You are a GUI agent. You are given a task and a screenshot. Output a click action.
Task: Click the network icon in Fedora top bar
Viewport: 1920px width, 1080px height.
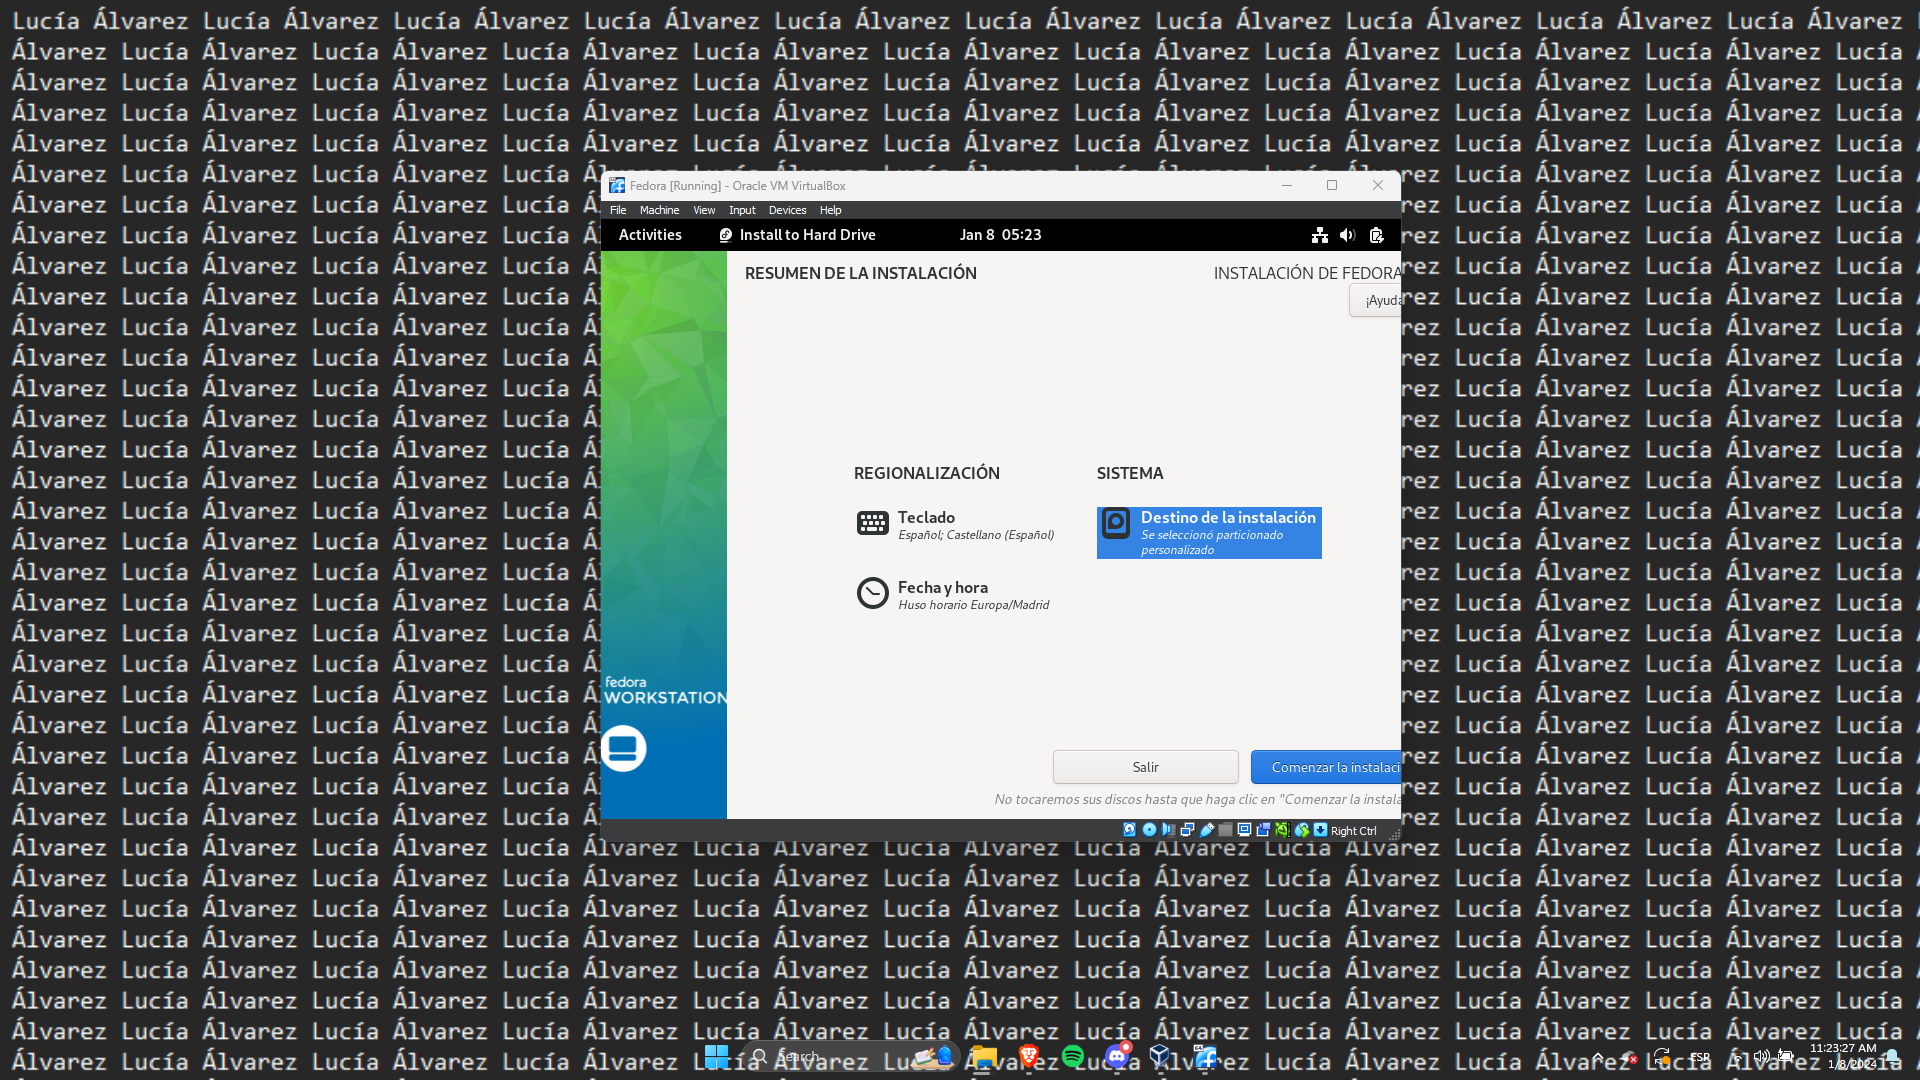pos(1319,234)
